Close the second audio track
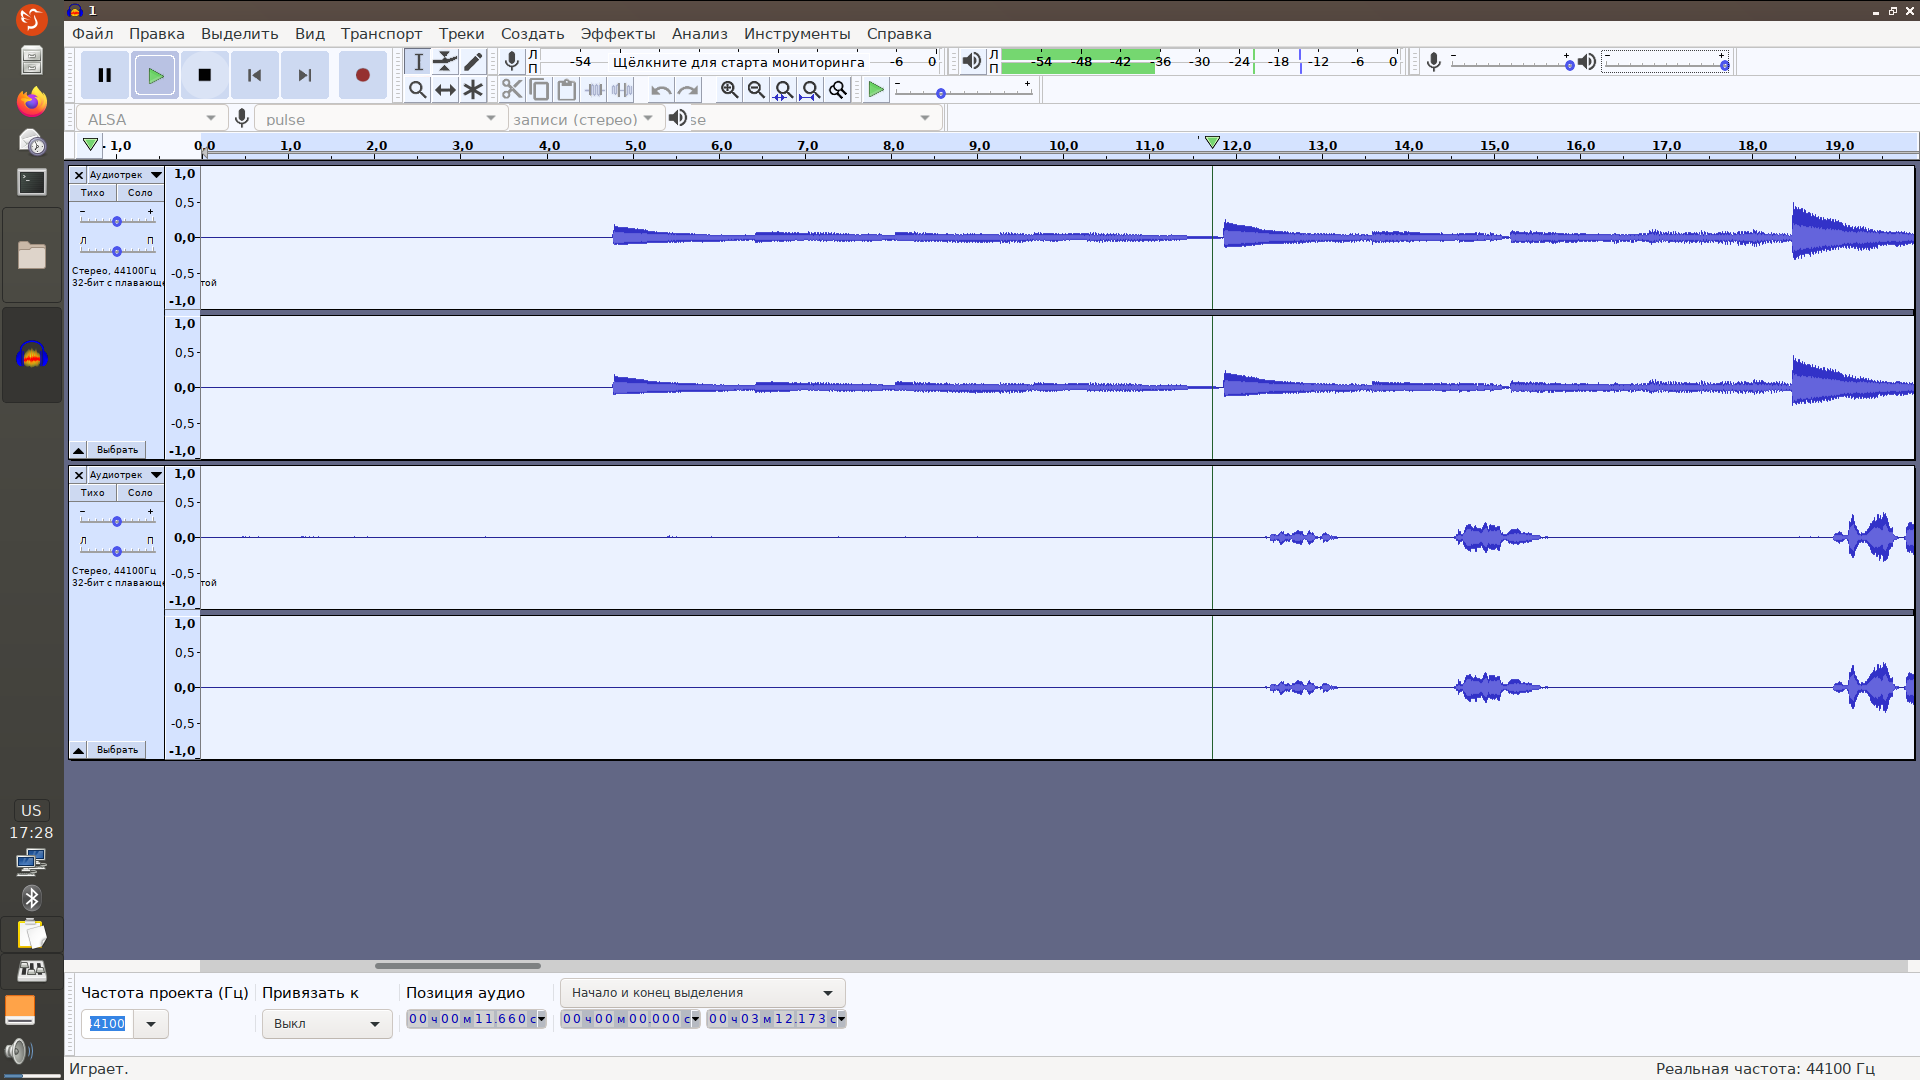Viewport: 1920px width, 1080px height. click(78, 475)
